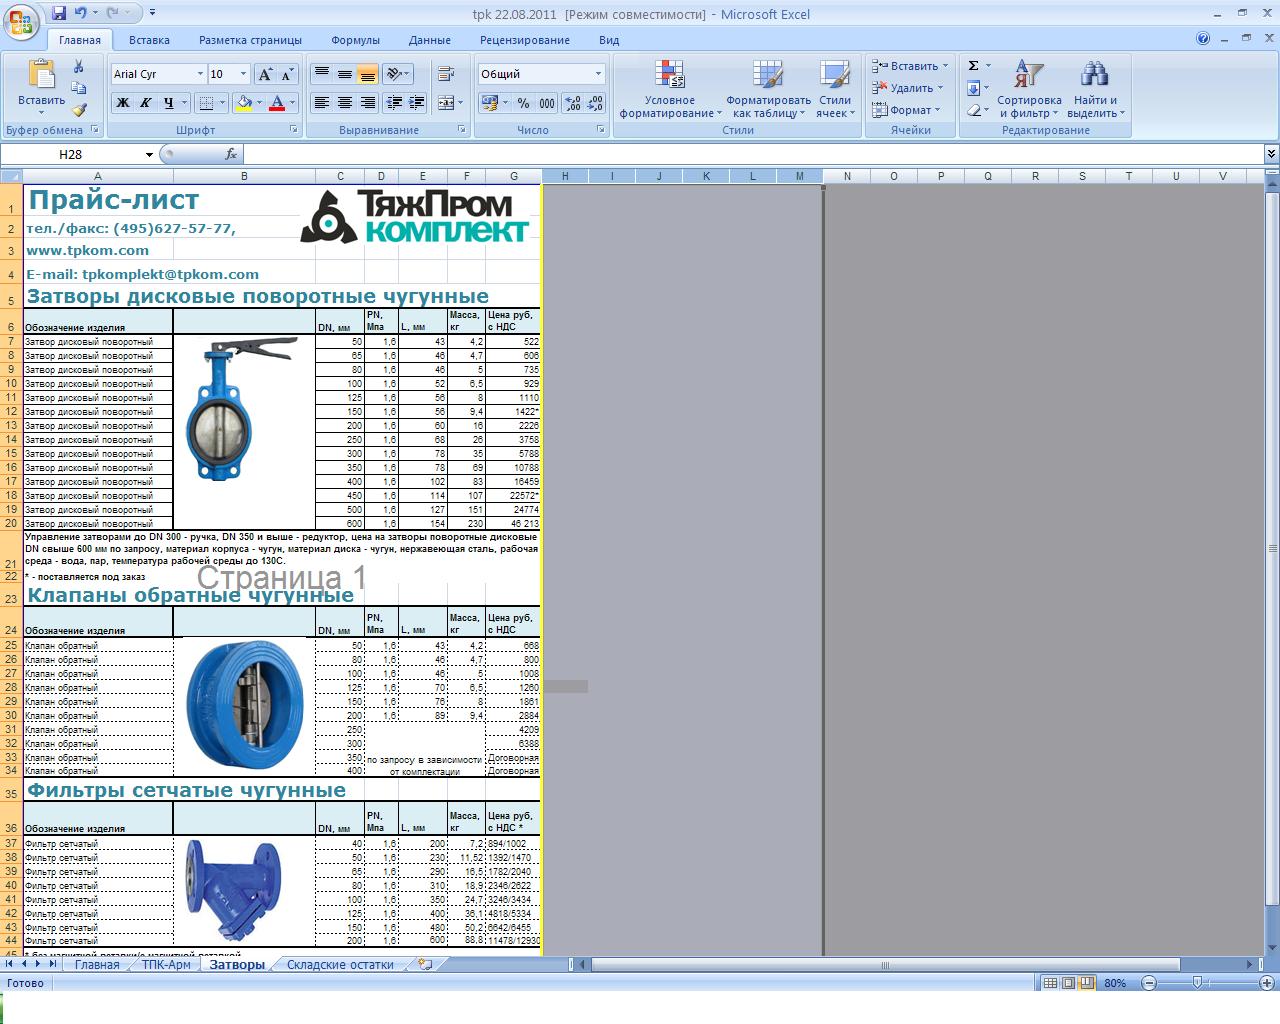
Task: Switch to the Складские остатки sheet
Action: [340, 964]
